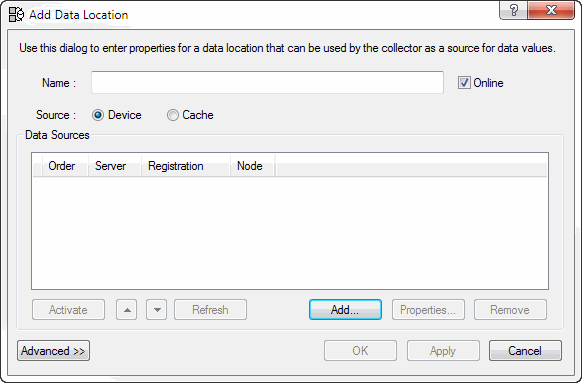The width and height of the screenshot is (582, 383).
Task: Click the Name input field
Action: click(267, 82)
